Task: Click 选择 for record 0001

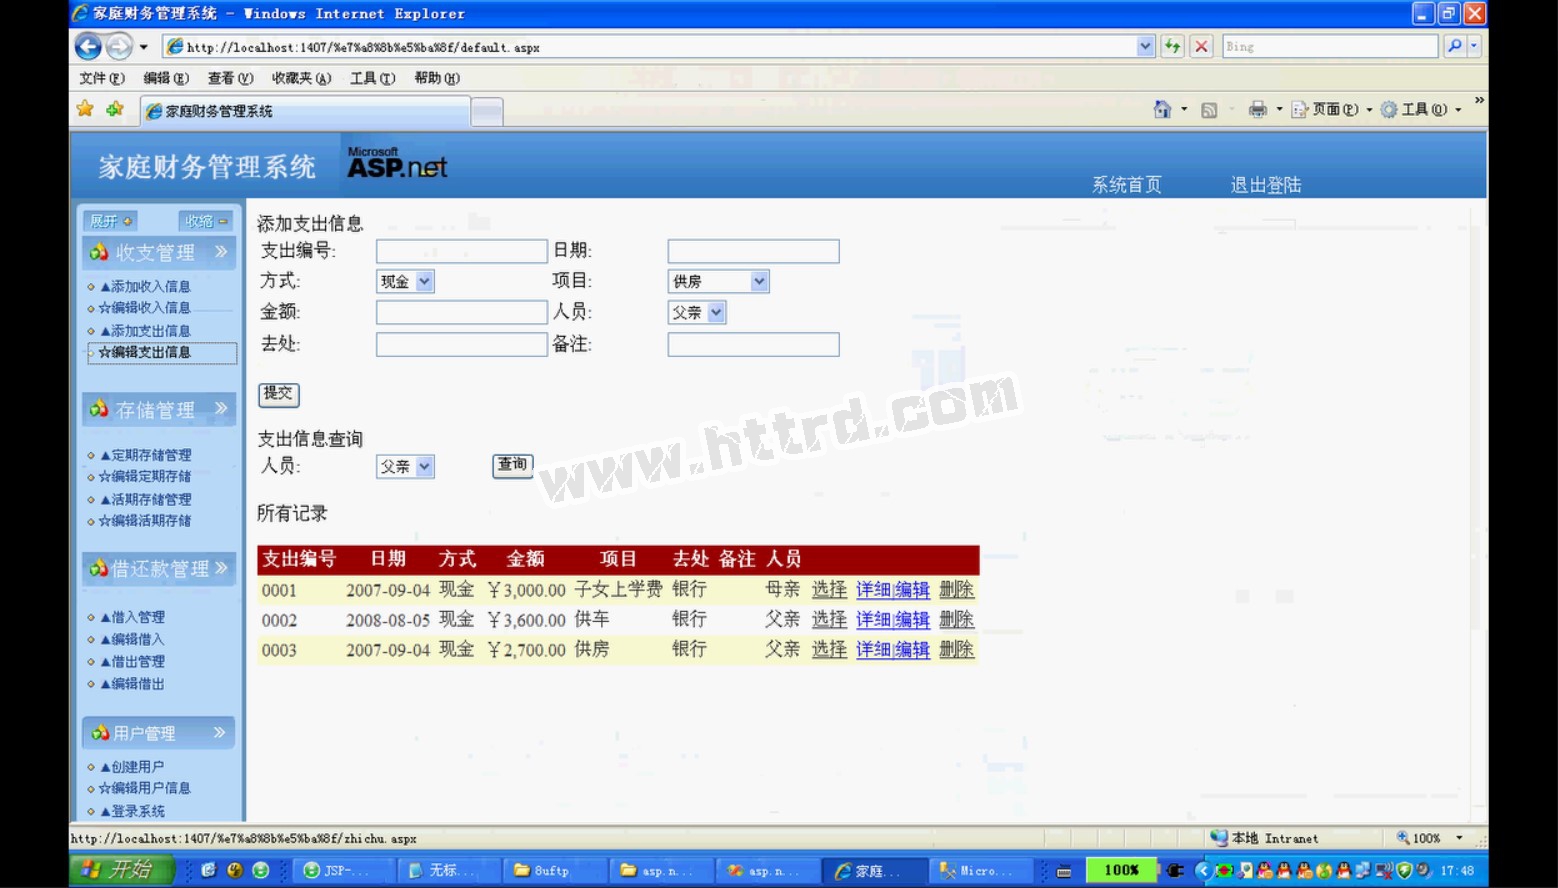Action: tap(829, 590)
